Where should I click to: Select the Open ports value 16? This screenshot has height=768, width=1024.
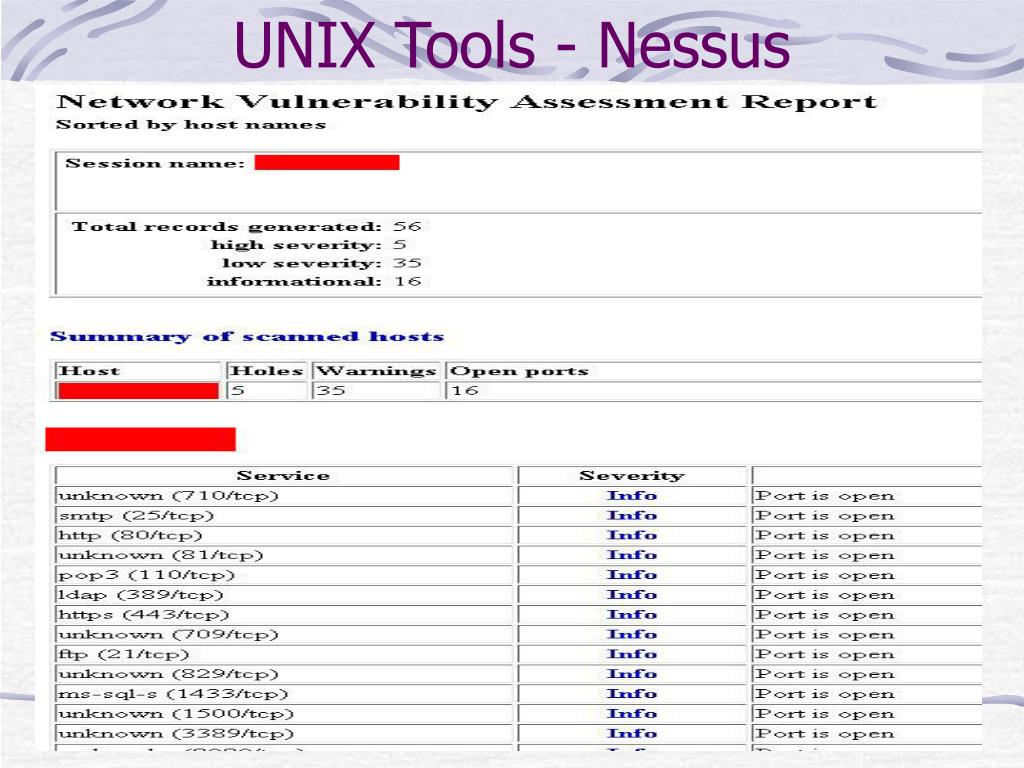click(465, 391)
